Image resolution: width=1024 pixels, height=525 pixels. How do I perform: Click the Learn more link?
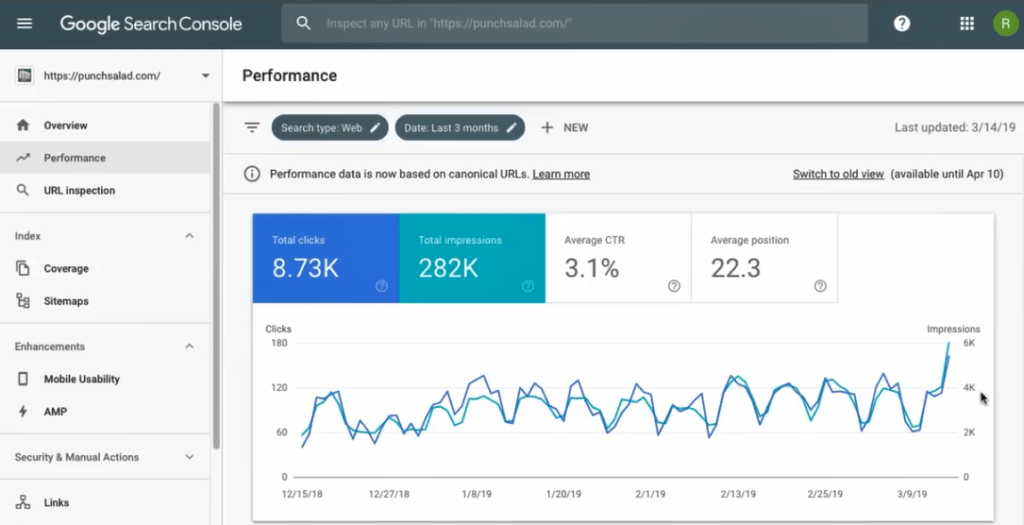(x=561, y=174)
